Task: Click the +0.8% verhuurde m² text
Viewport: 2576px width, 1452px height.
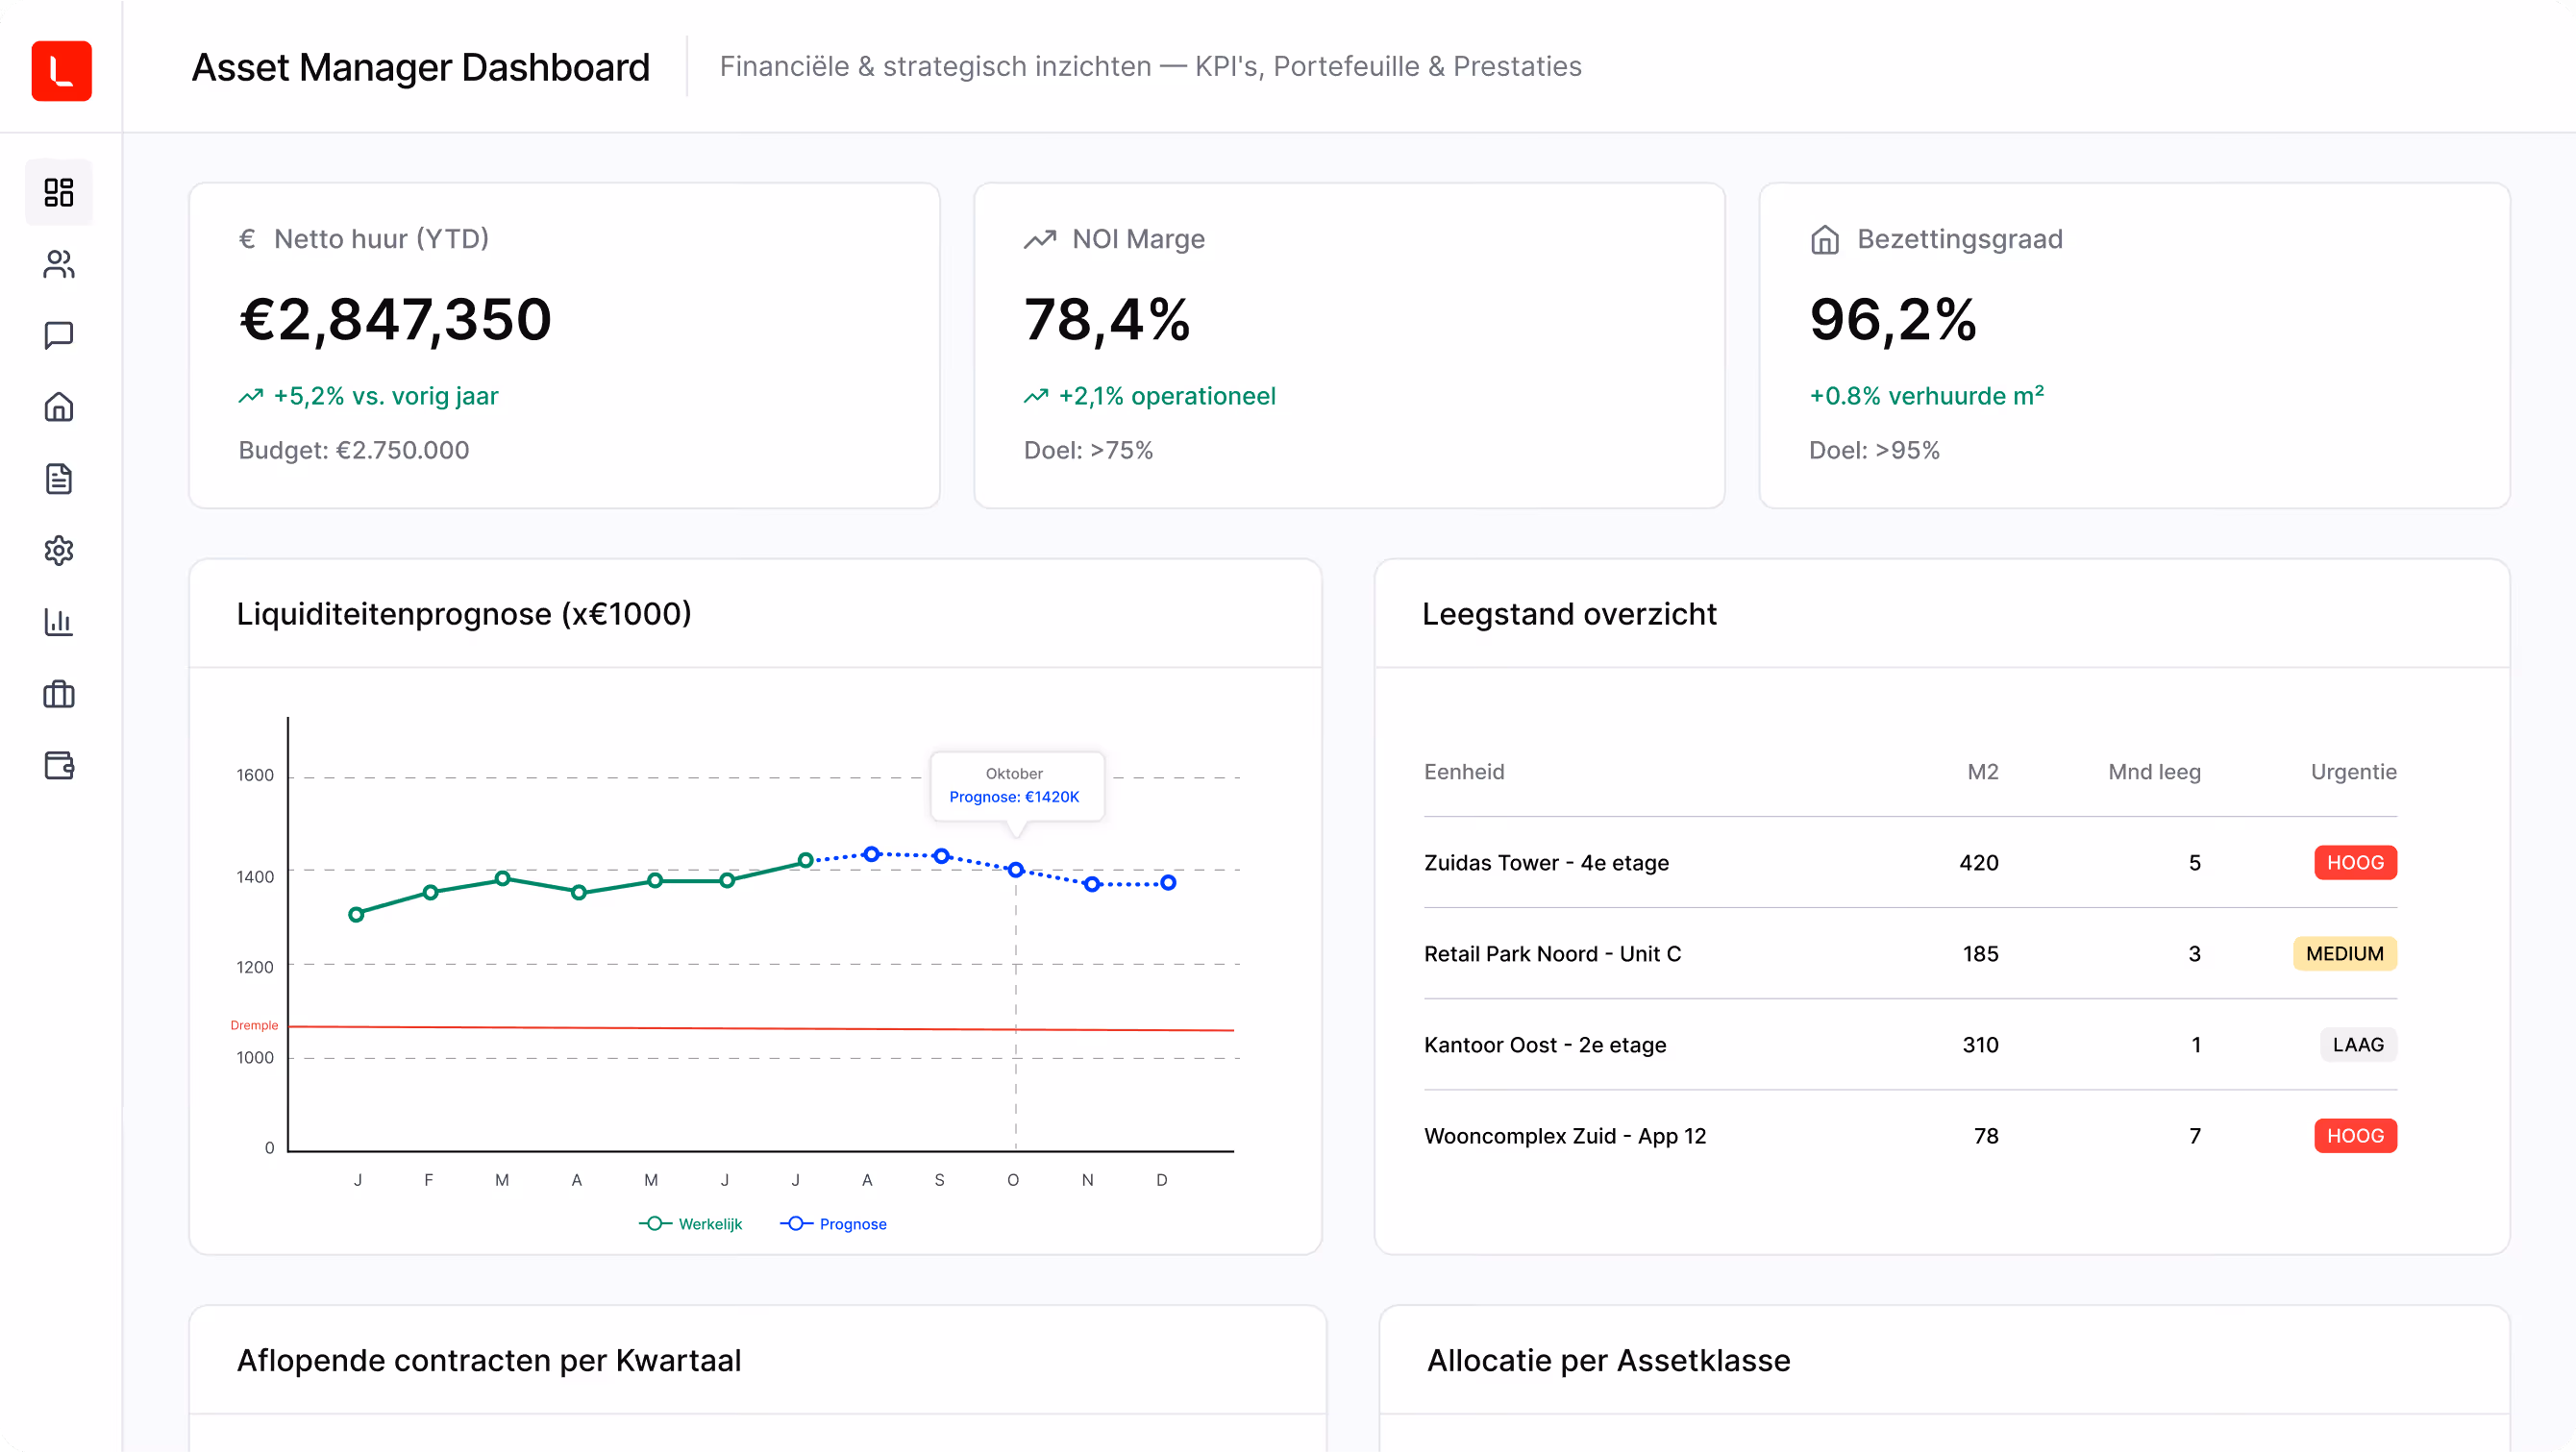Action: (x=1926, y=396)
